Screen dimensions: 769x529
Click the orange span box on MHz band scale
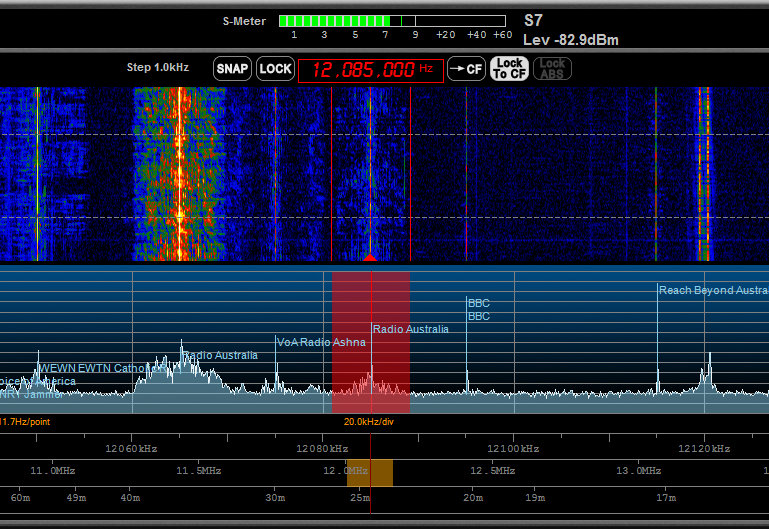click(370, 473)
